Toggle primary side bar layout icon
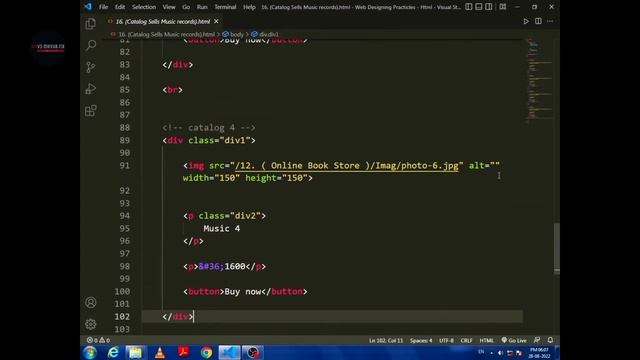 tap(469, 7)
